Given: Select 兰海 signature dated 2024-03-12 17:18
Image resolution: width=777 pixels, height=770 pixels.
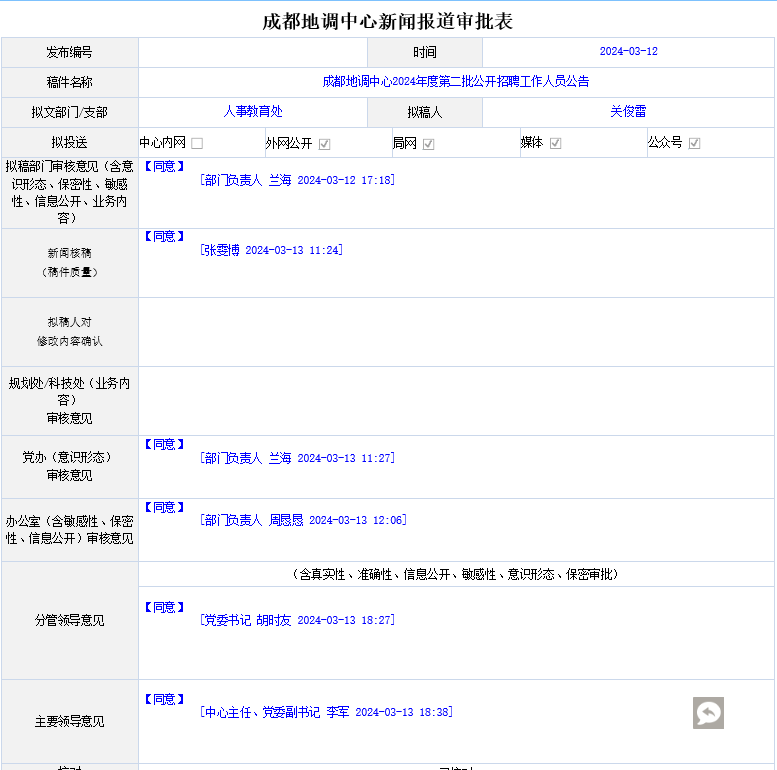Looking at the screenshot, I should tap(297, 181).
